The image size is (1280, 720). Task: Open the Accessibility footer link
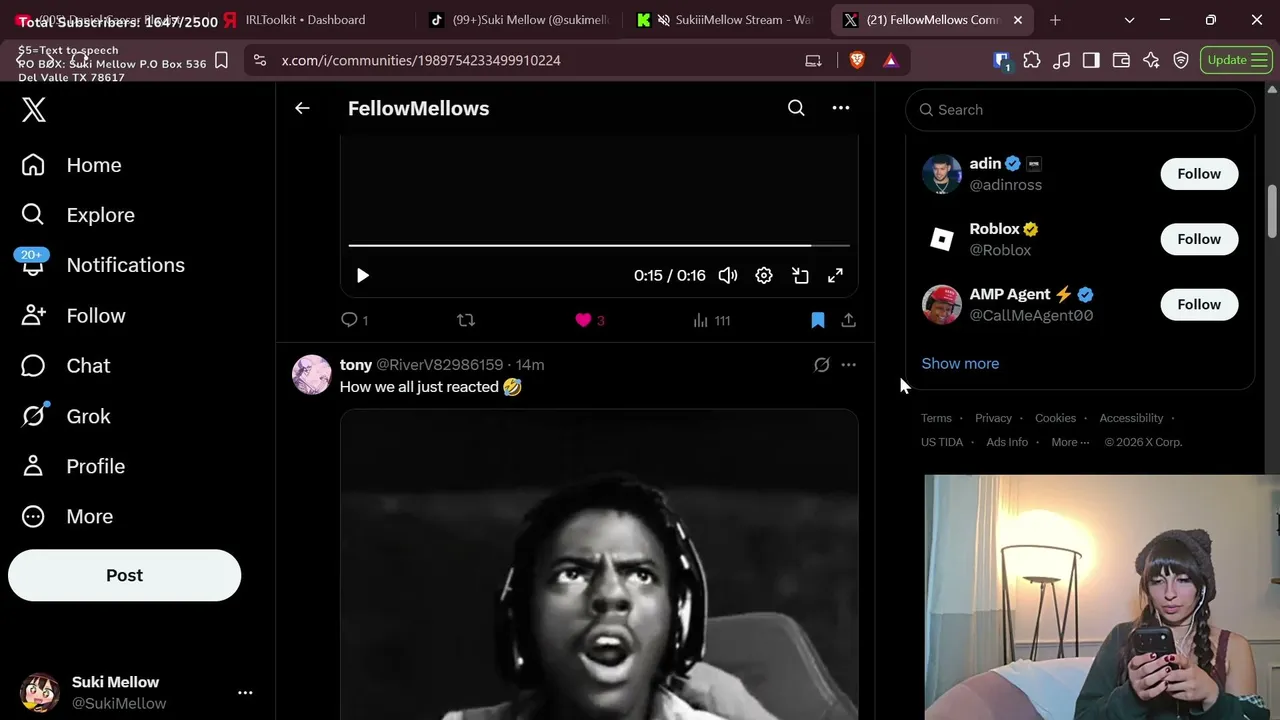point(1131,418)
